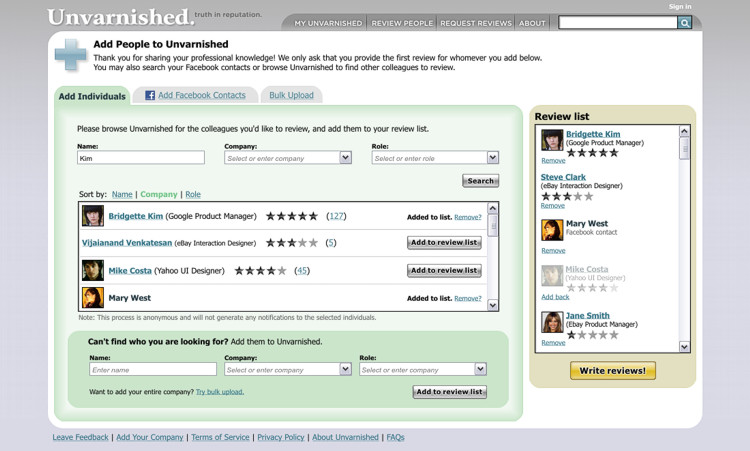The image size is (750, 451).
Task: Switch to Add Facebook Contacts tab
Action: click(196, 95)
